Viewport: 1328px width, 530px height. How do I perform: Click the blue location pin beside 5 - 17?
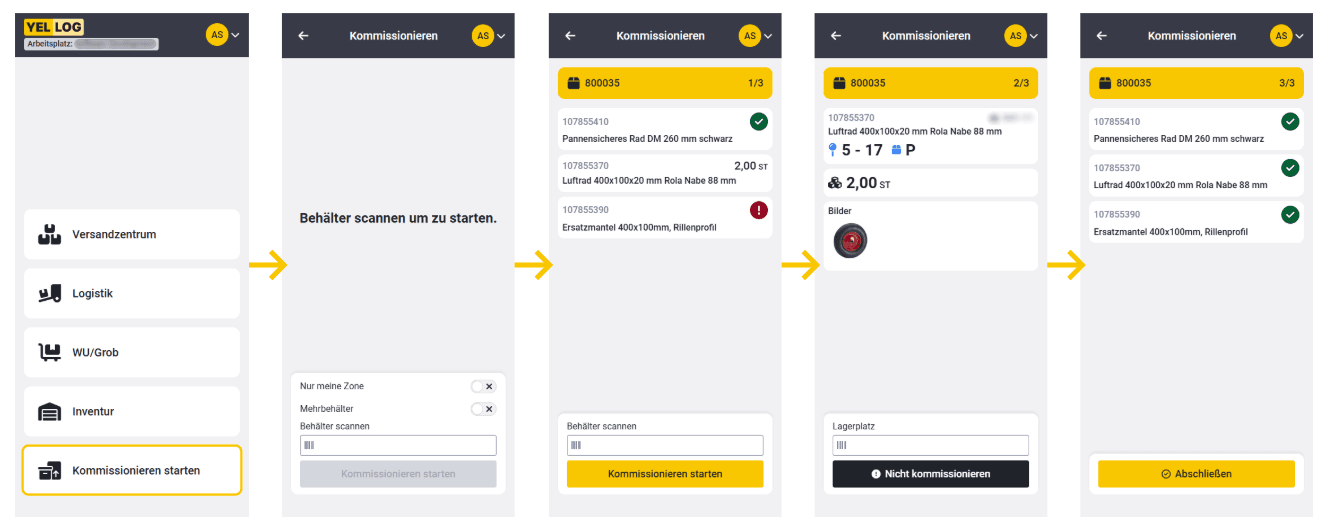[x=833, y=150]
